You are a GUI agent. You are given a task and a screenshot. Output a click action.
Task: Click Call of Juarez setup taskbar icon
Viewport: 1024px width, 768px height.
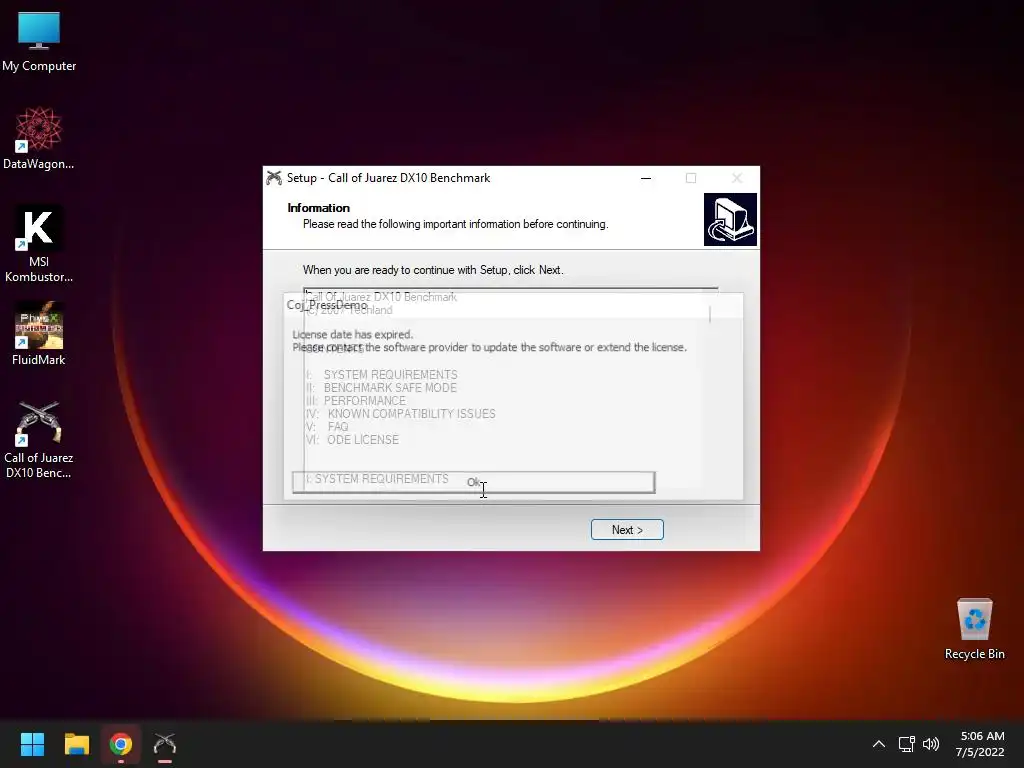pos(165,744)
